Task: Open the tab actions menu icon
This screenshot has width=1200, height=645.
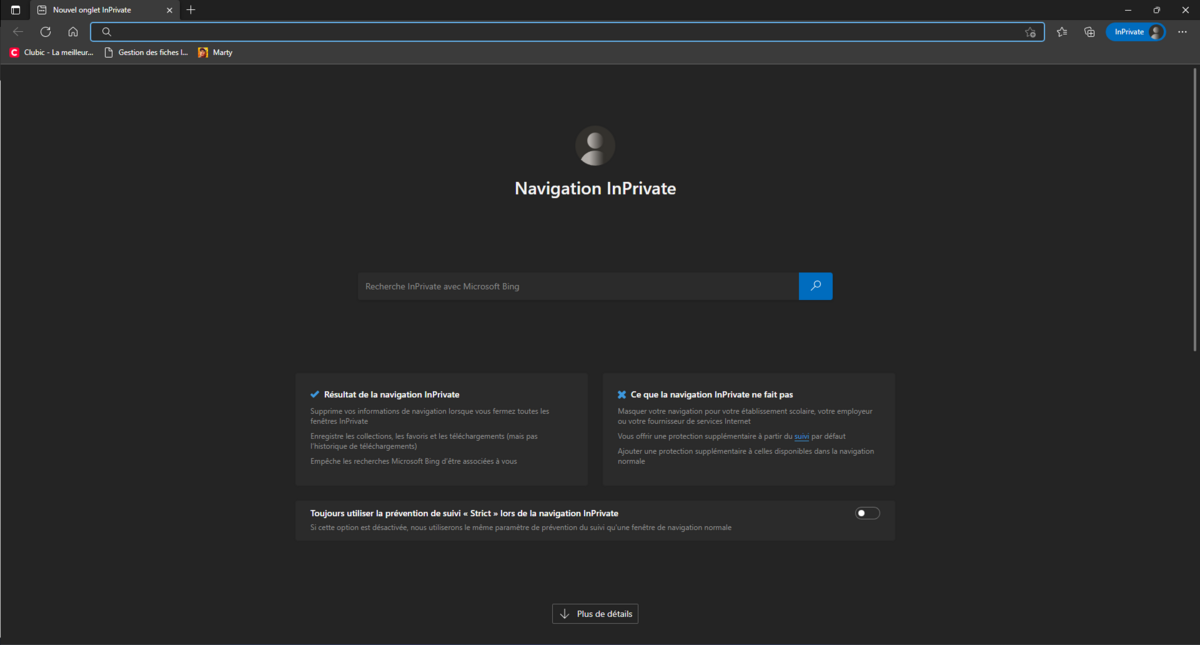Action: point(15,10)
